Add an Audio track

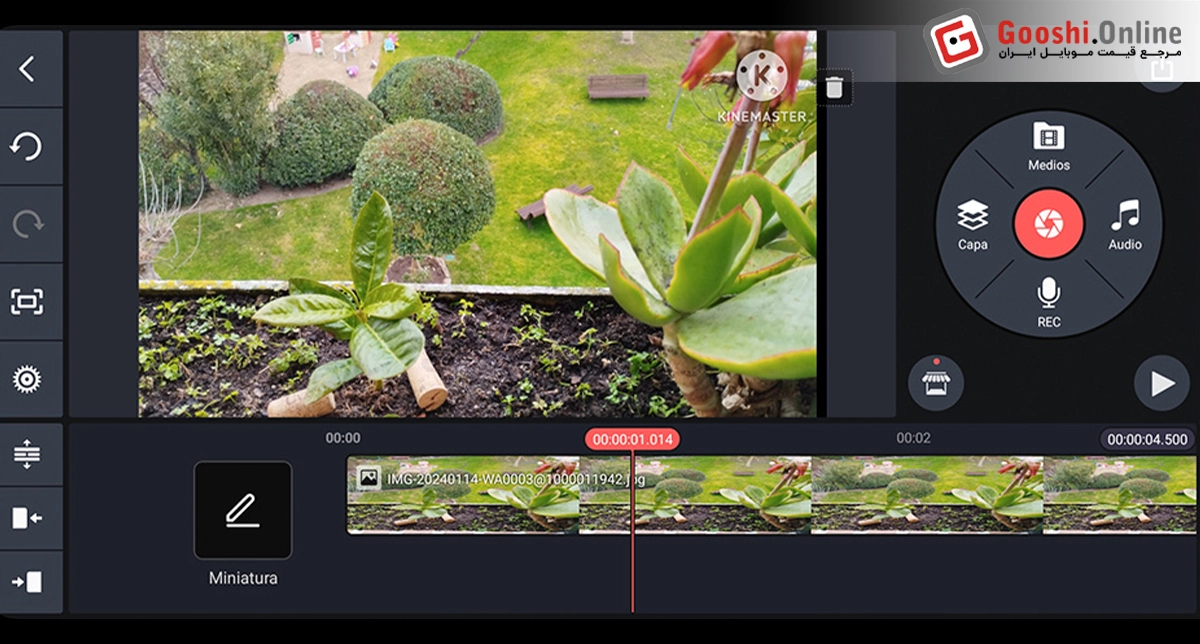click(1125, 224)
